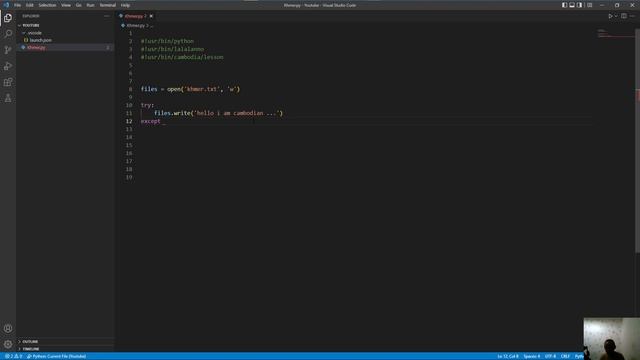Click the #!usr/bin/lalalanno comment line
This screenshot has width=640, height=360.
click(x=172, y=49)
